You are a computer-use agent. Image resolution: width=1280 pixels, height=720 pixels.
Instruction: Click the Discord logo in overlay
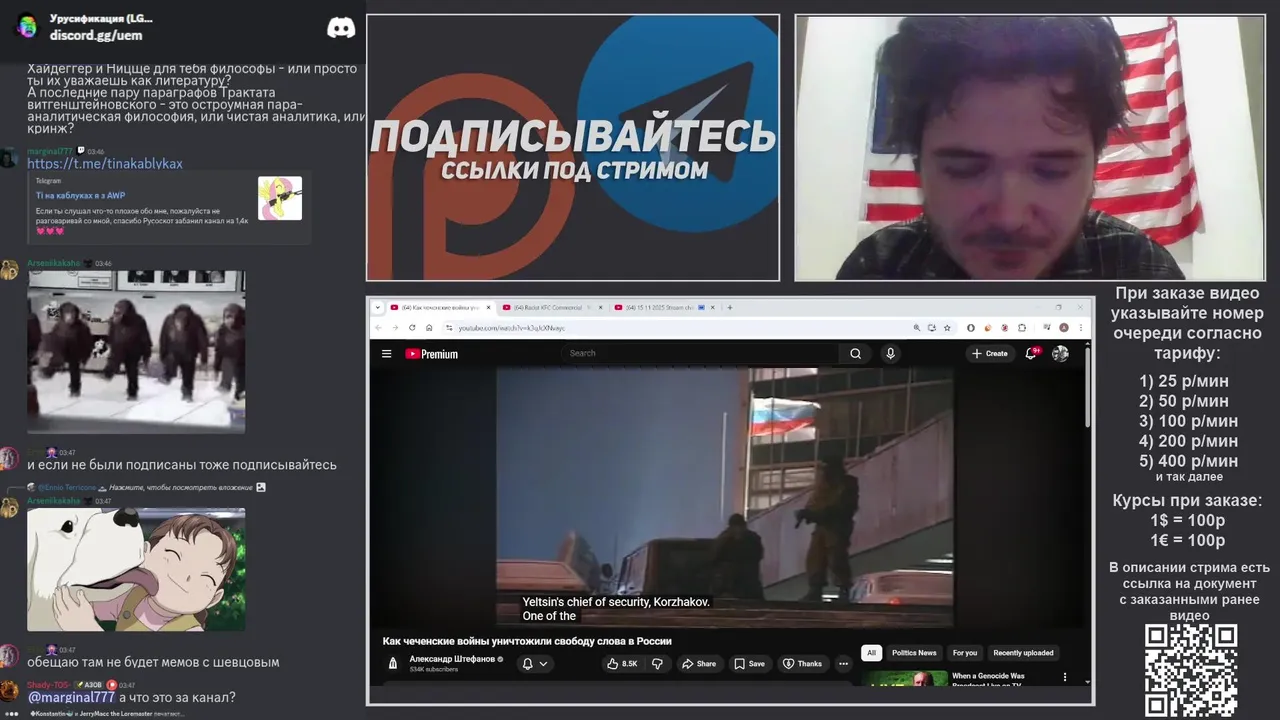(341, 28)
